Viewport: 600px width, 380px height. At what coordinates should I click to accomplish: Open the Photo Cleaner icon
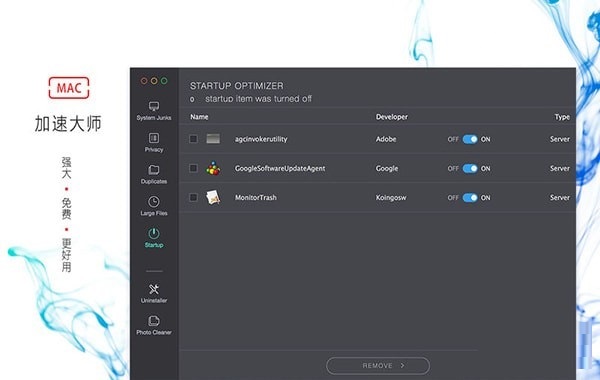[x=154, y=321]
